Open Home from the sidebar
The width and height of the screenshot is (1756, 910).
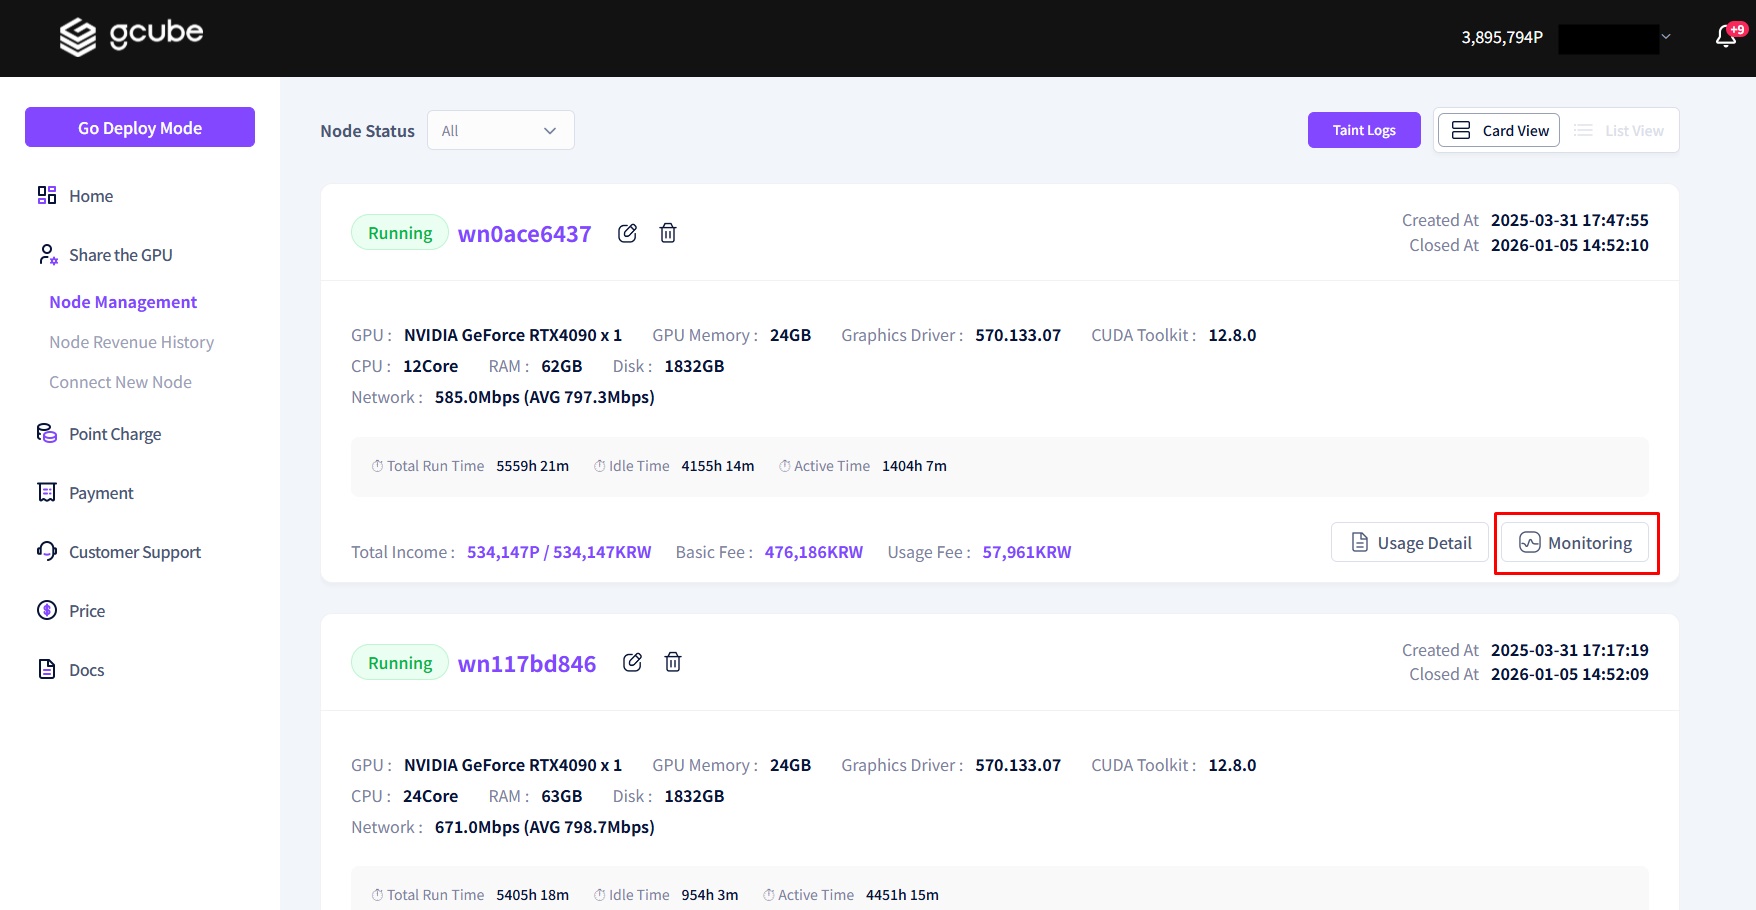[90, 196]
